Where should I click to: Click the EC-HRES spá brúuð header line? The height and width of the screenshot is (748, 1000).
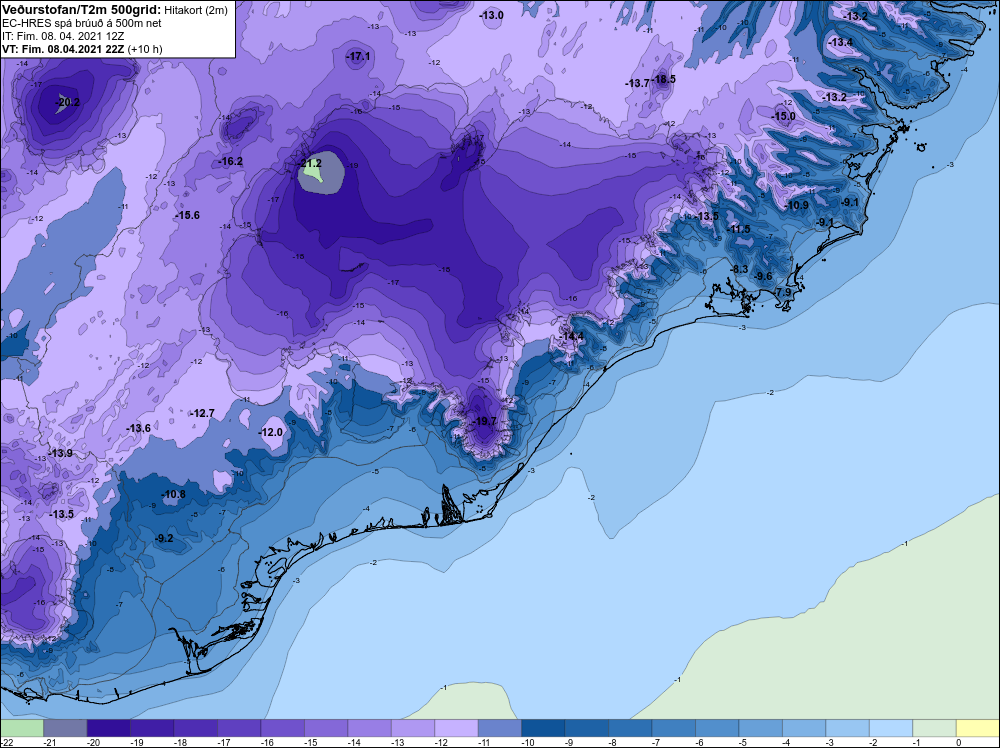coord(82,24)
